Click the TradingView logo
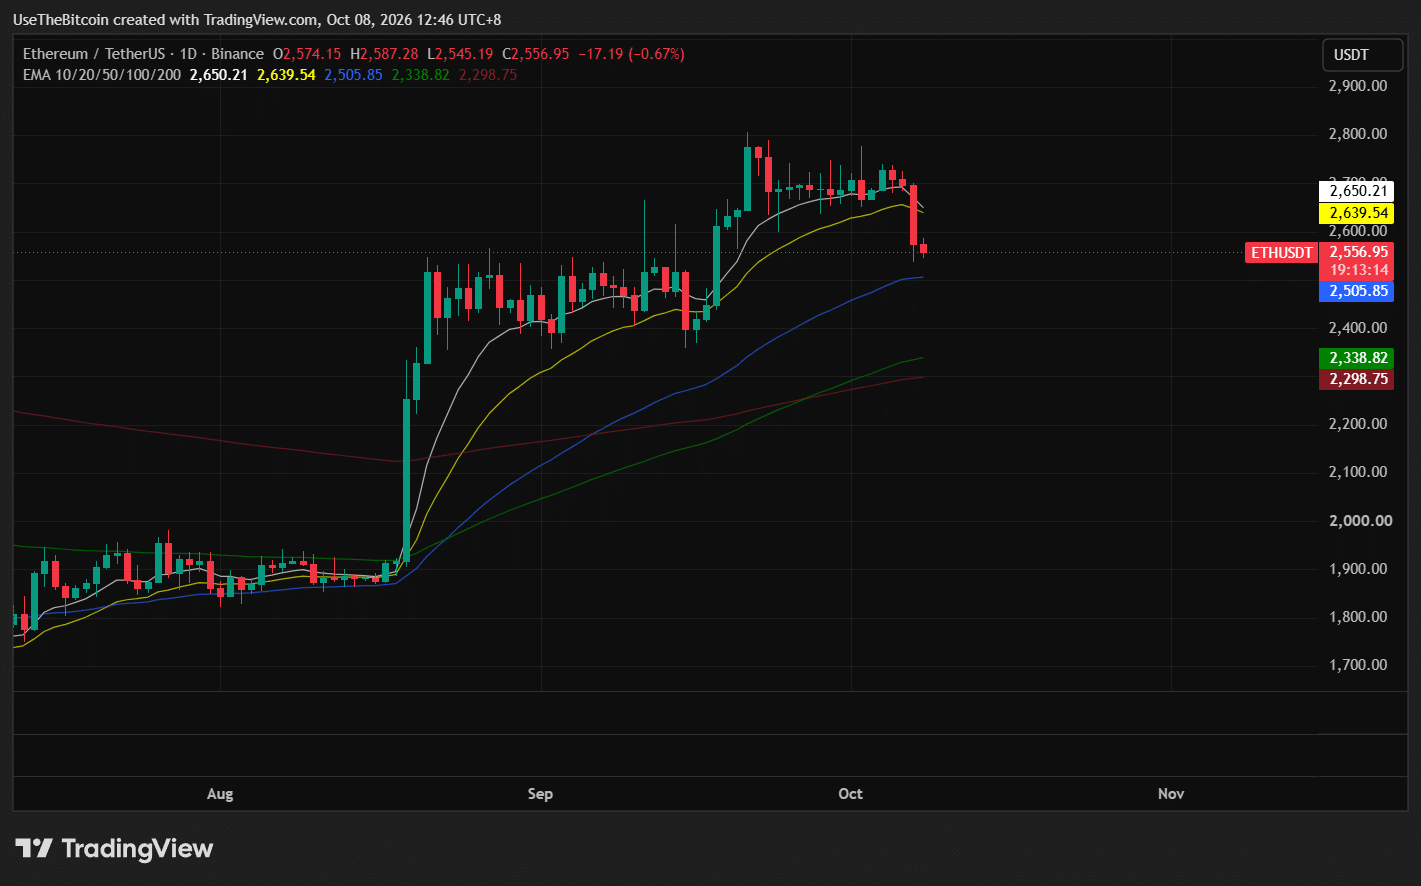 pyautogui.click(x=114, y=849)
